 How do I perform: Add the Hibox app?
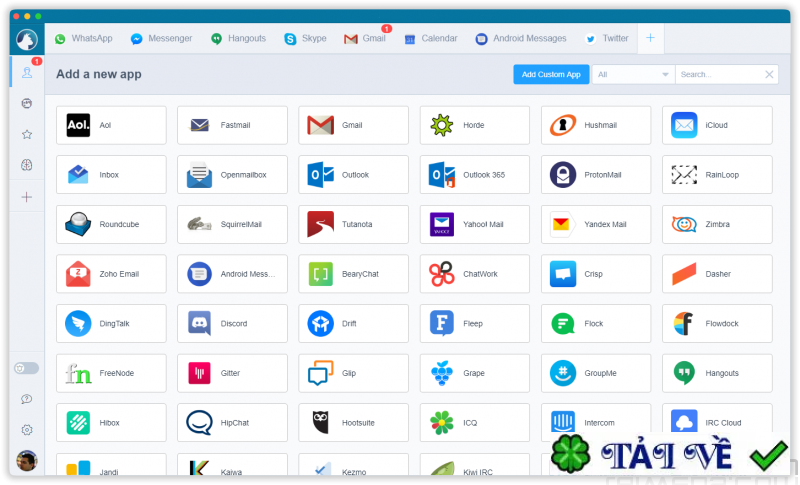click(x=111, y=423)
